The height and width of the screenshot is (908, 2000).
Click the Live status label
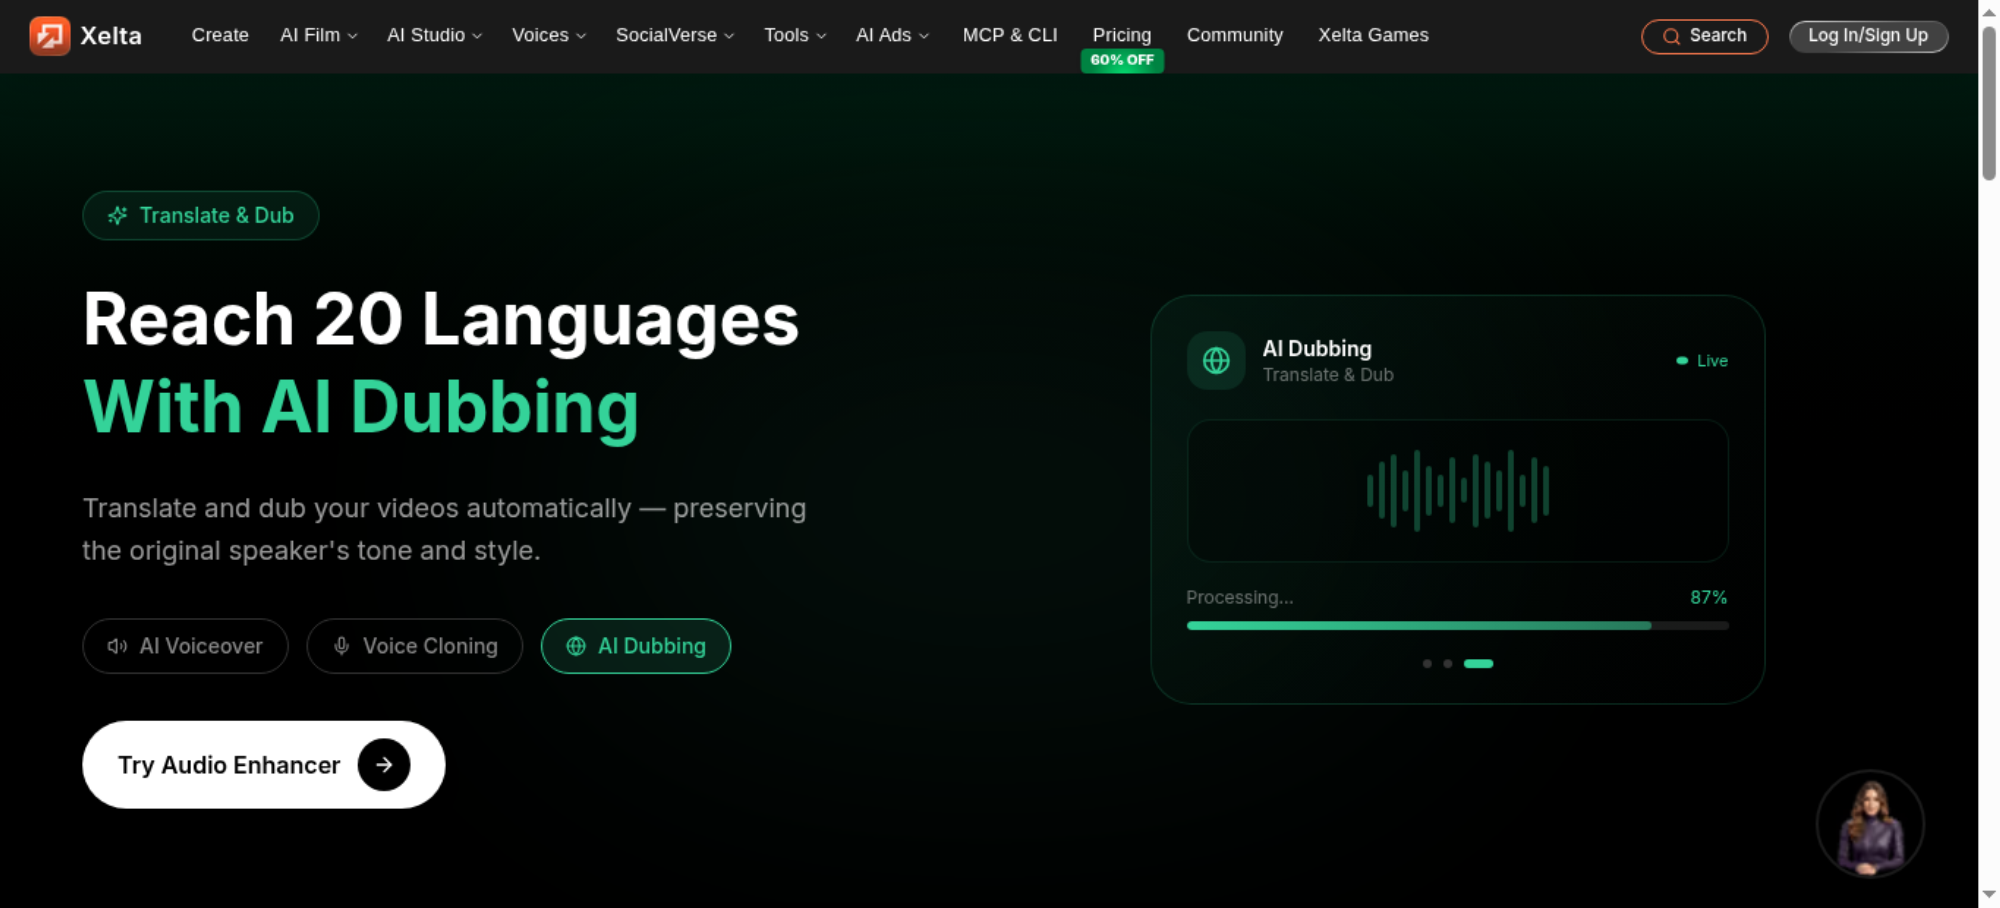pyautogui.click(x=1712, y=361)
